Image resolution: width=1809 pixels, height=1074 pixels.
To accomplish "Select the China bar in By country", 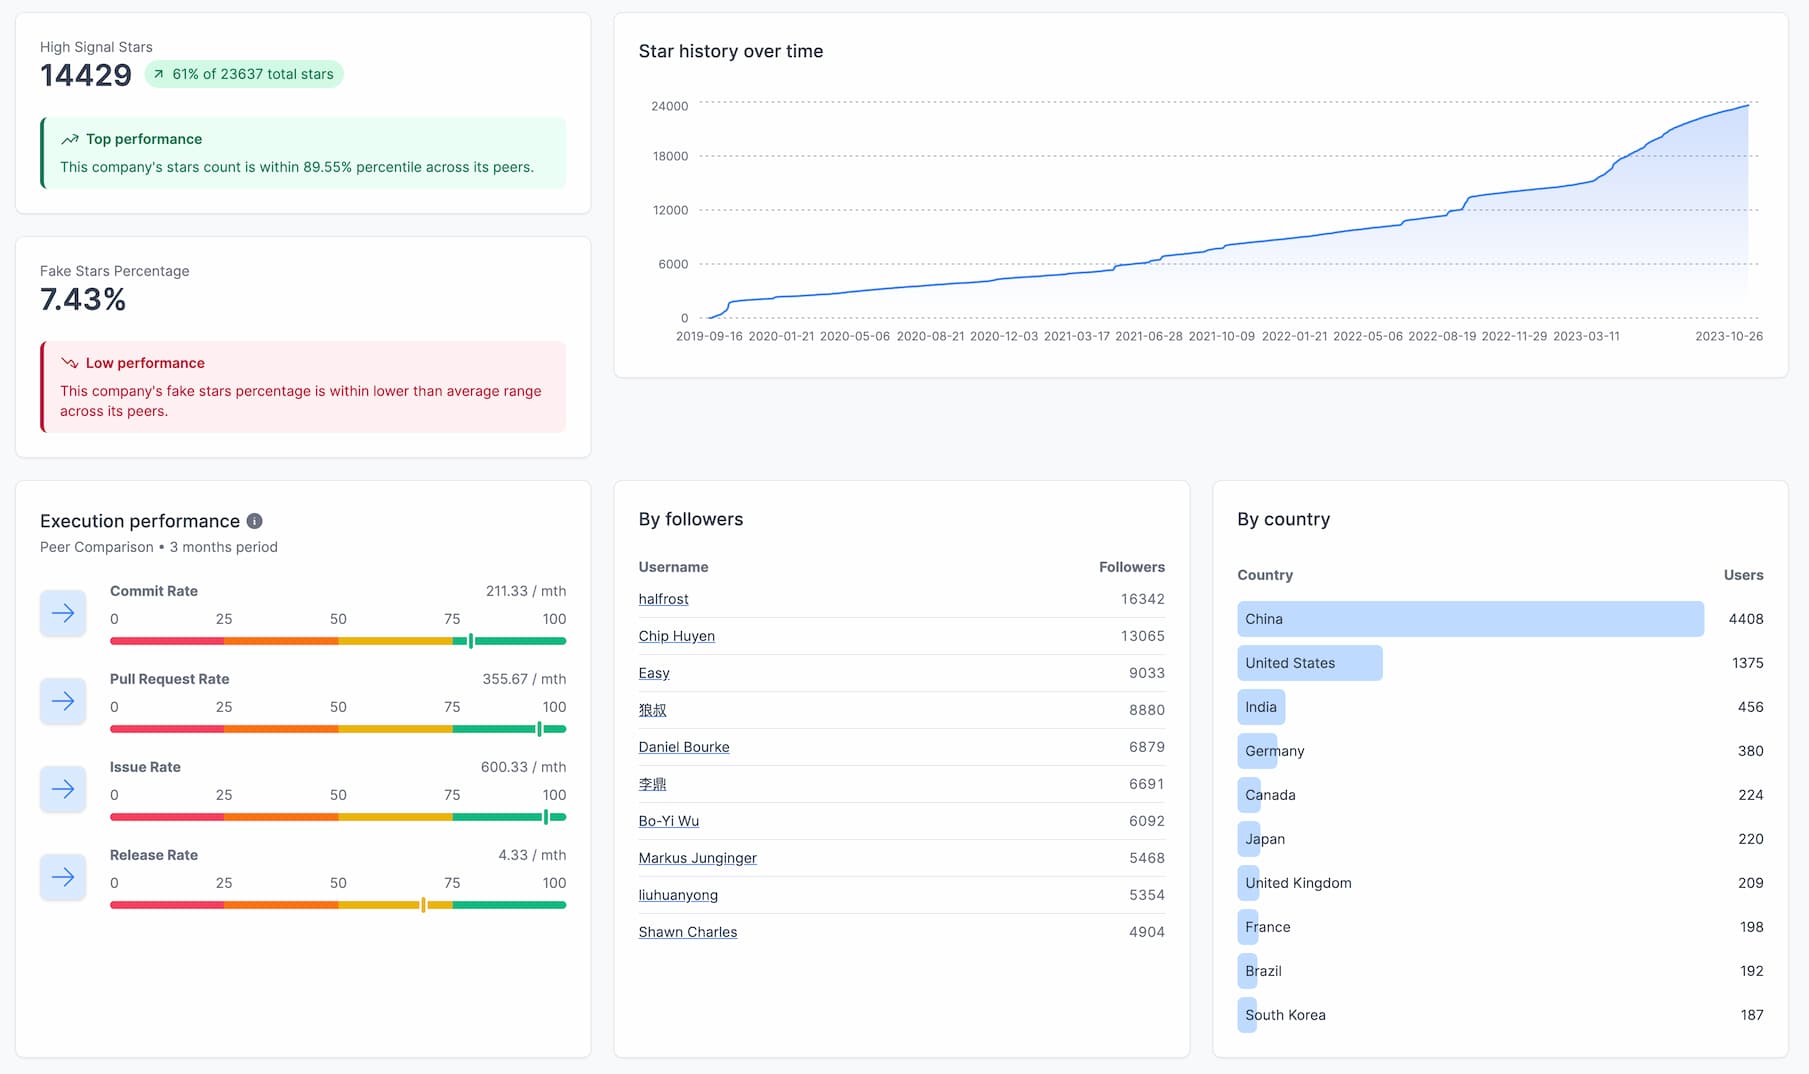I will click(x=1470, y=618).
